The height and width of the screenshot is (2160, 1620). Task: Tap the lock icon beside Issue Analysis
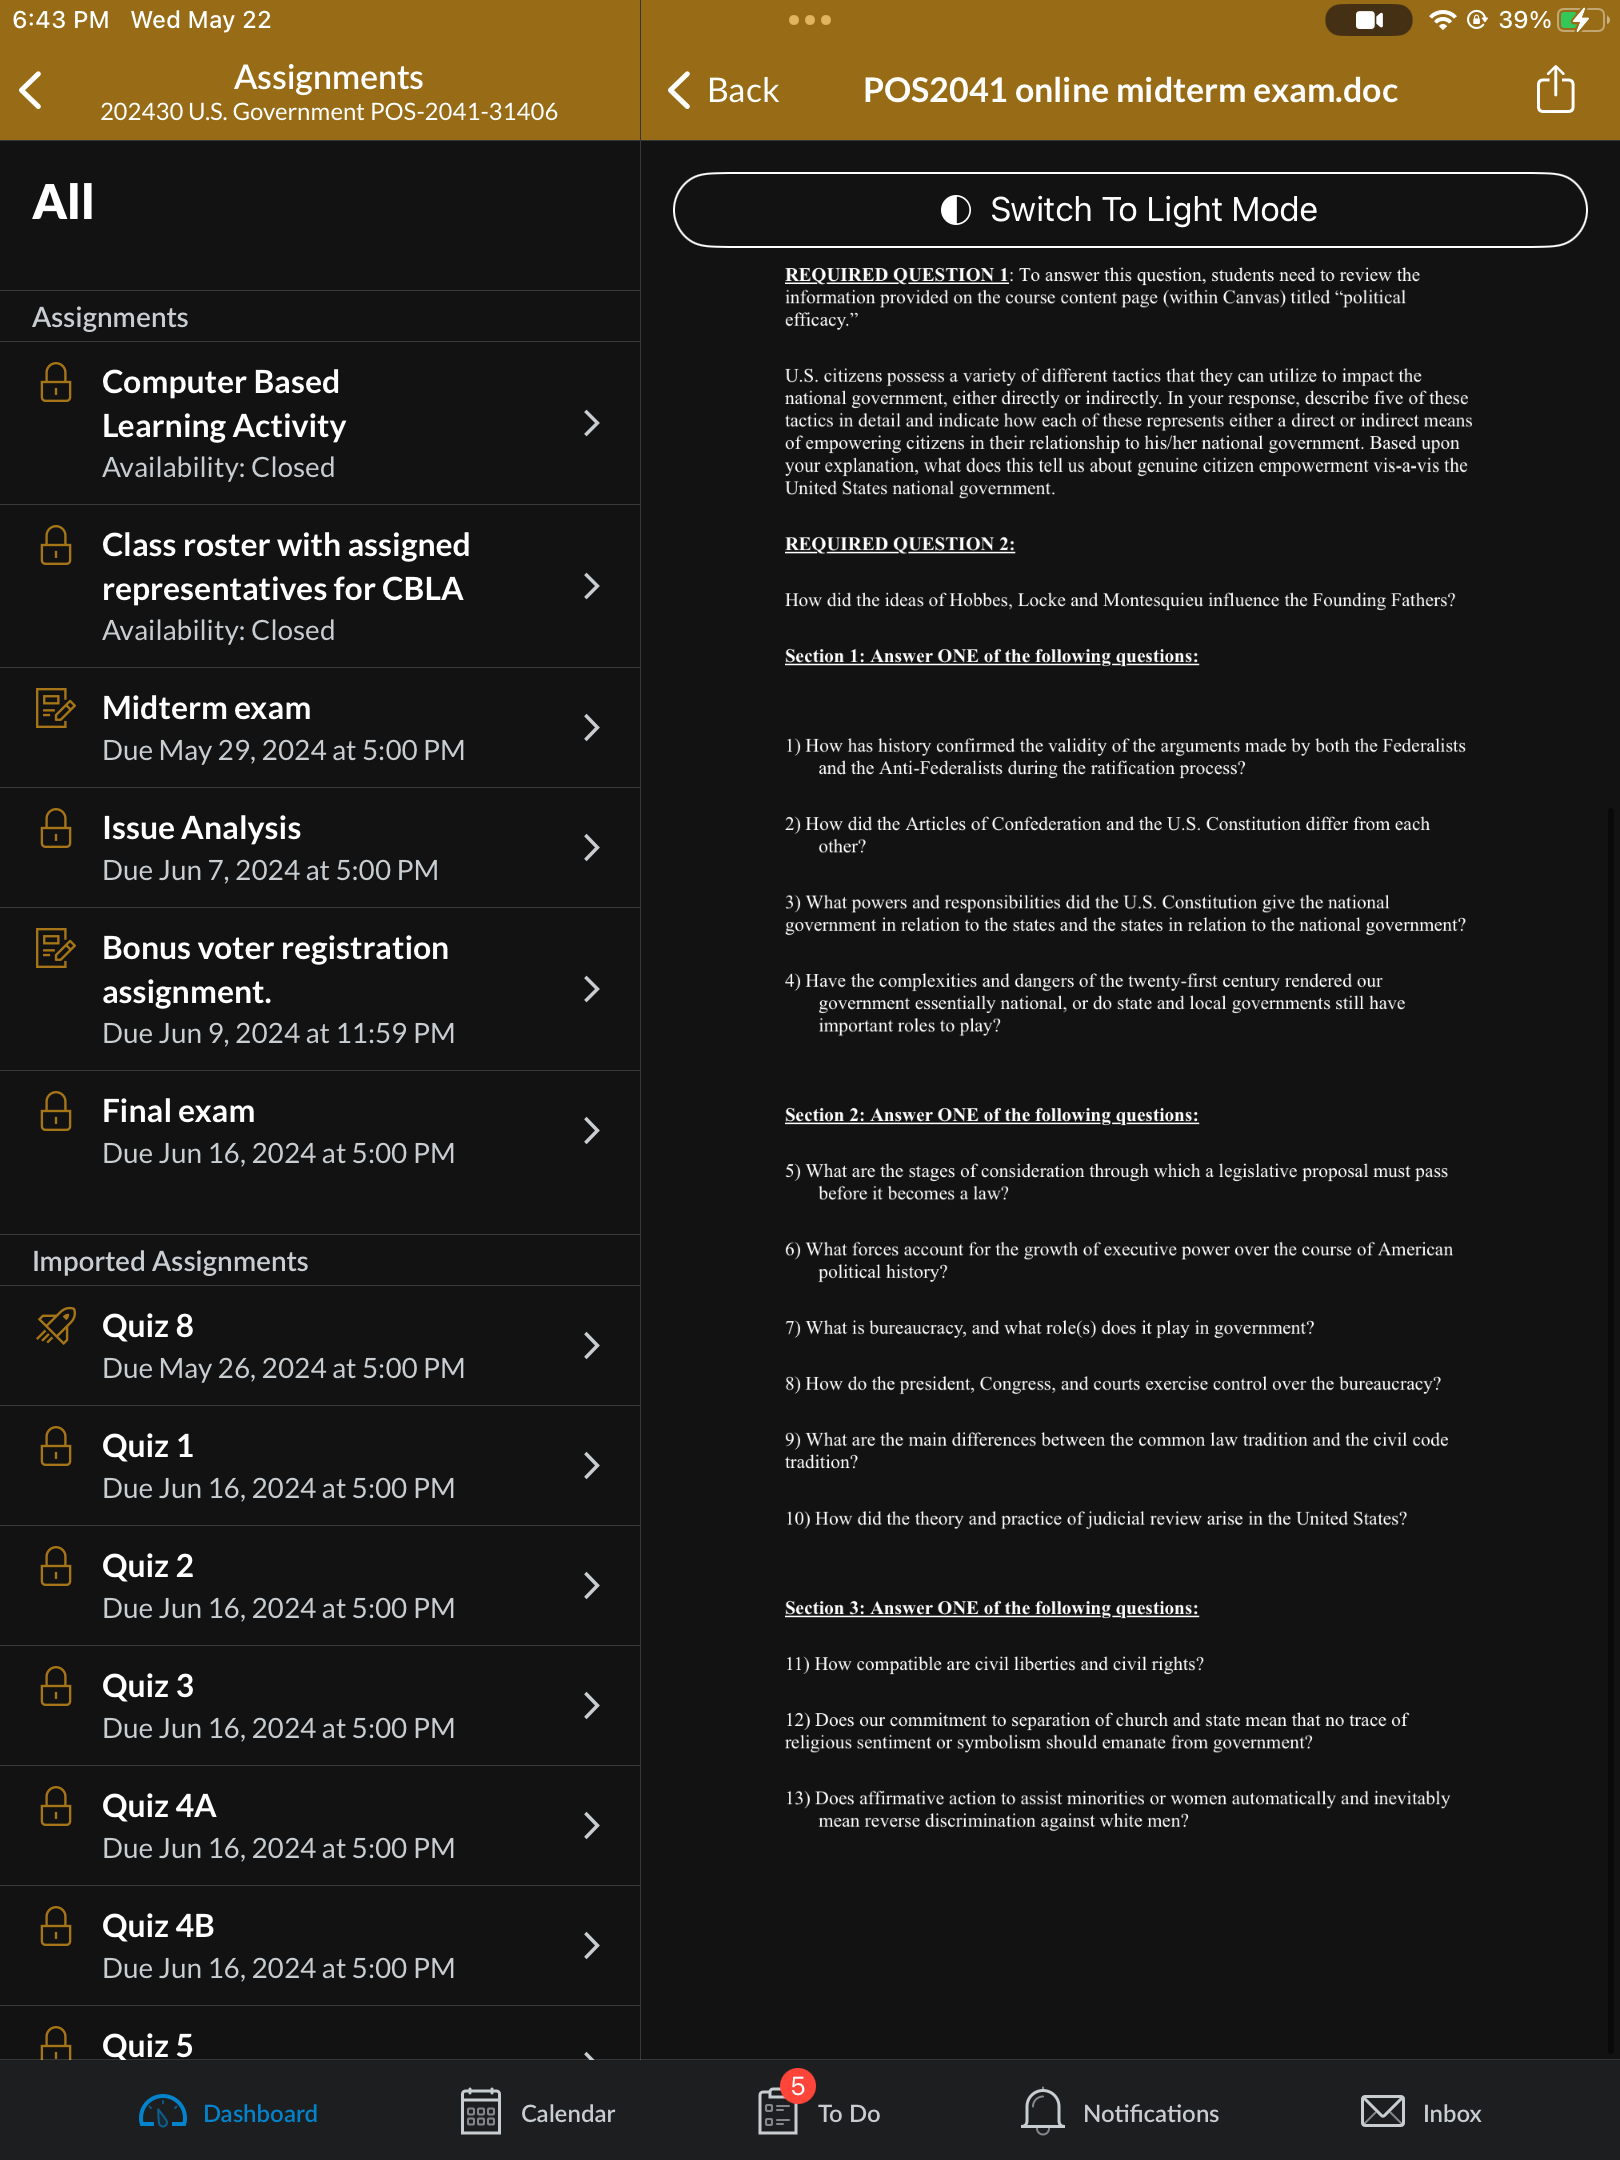(x=56, y=828)
